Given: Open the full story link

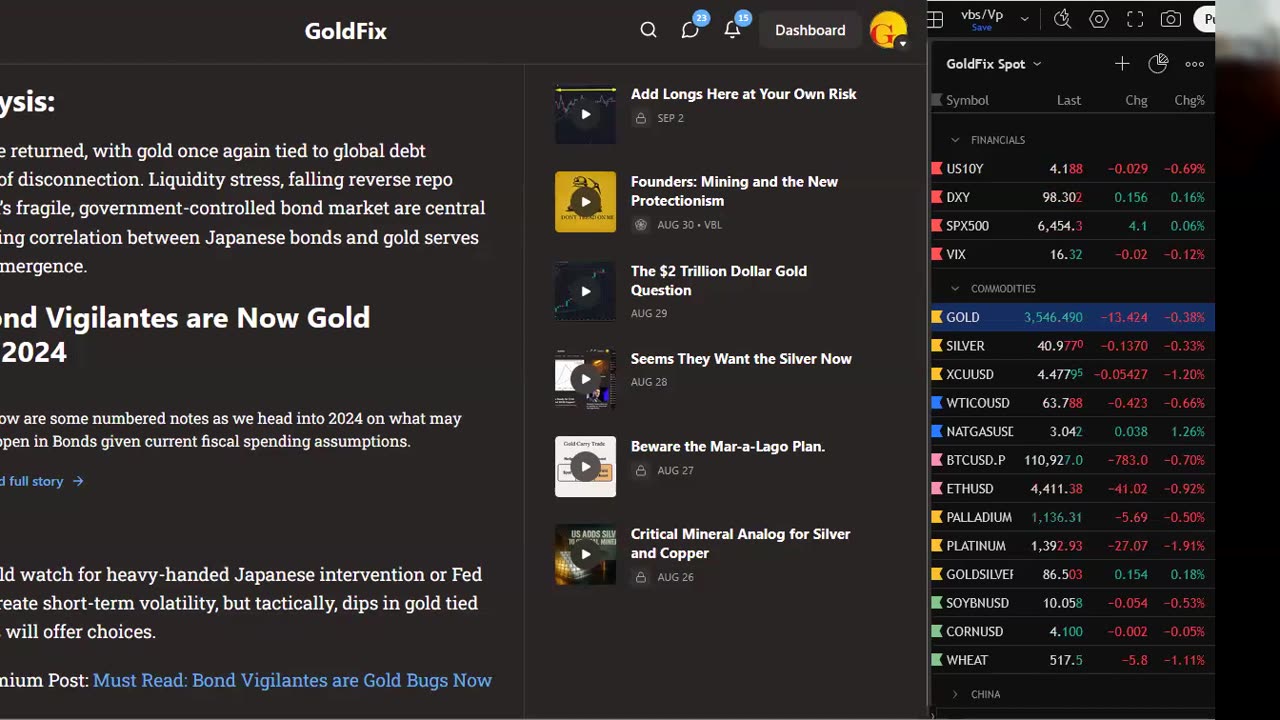Looking at the screenshot, I should click(42, 481).
